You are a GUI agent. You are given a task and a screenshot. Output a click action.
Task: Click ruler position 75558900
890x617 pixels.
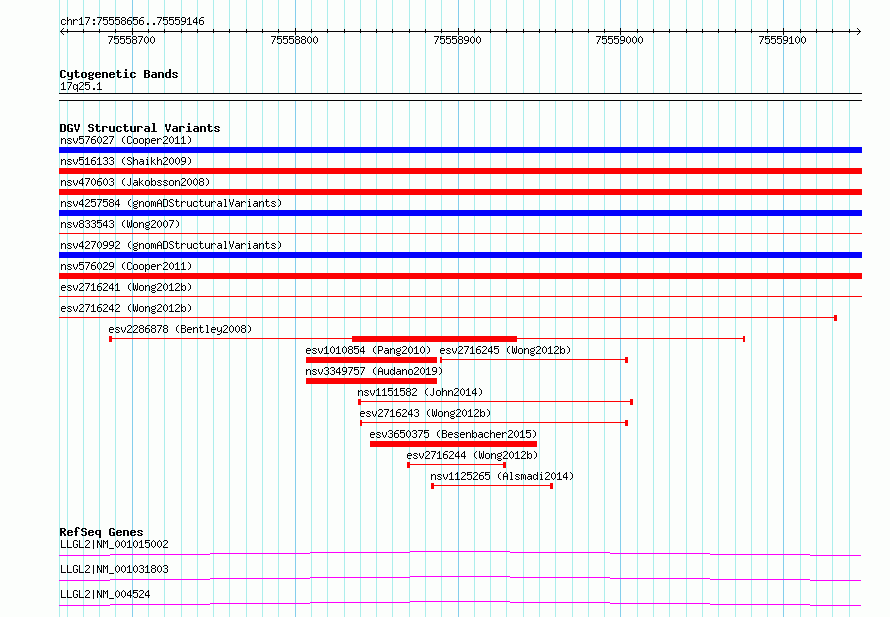(457, 40)
